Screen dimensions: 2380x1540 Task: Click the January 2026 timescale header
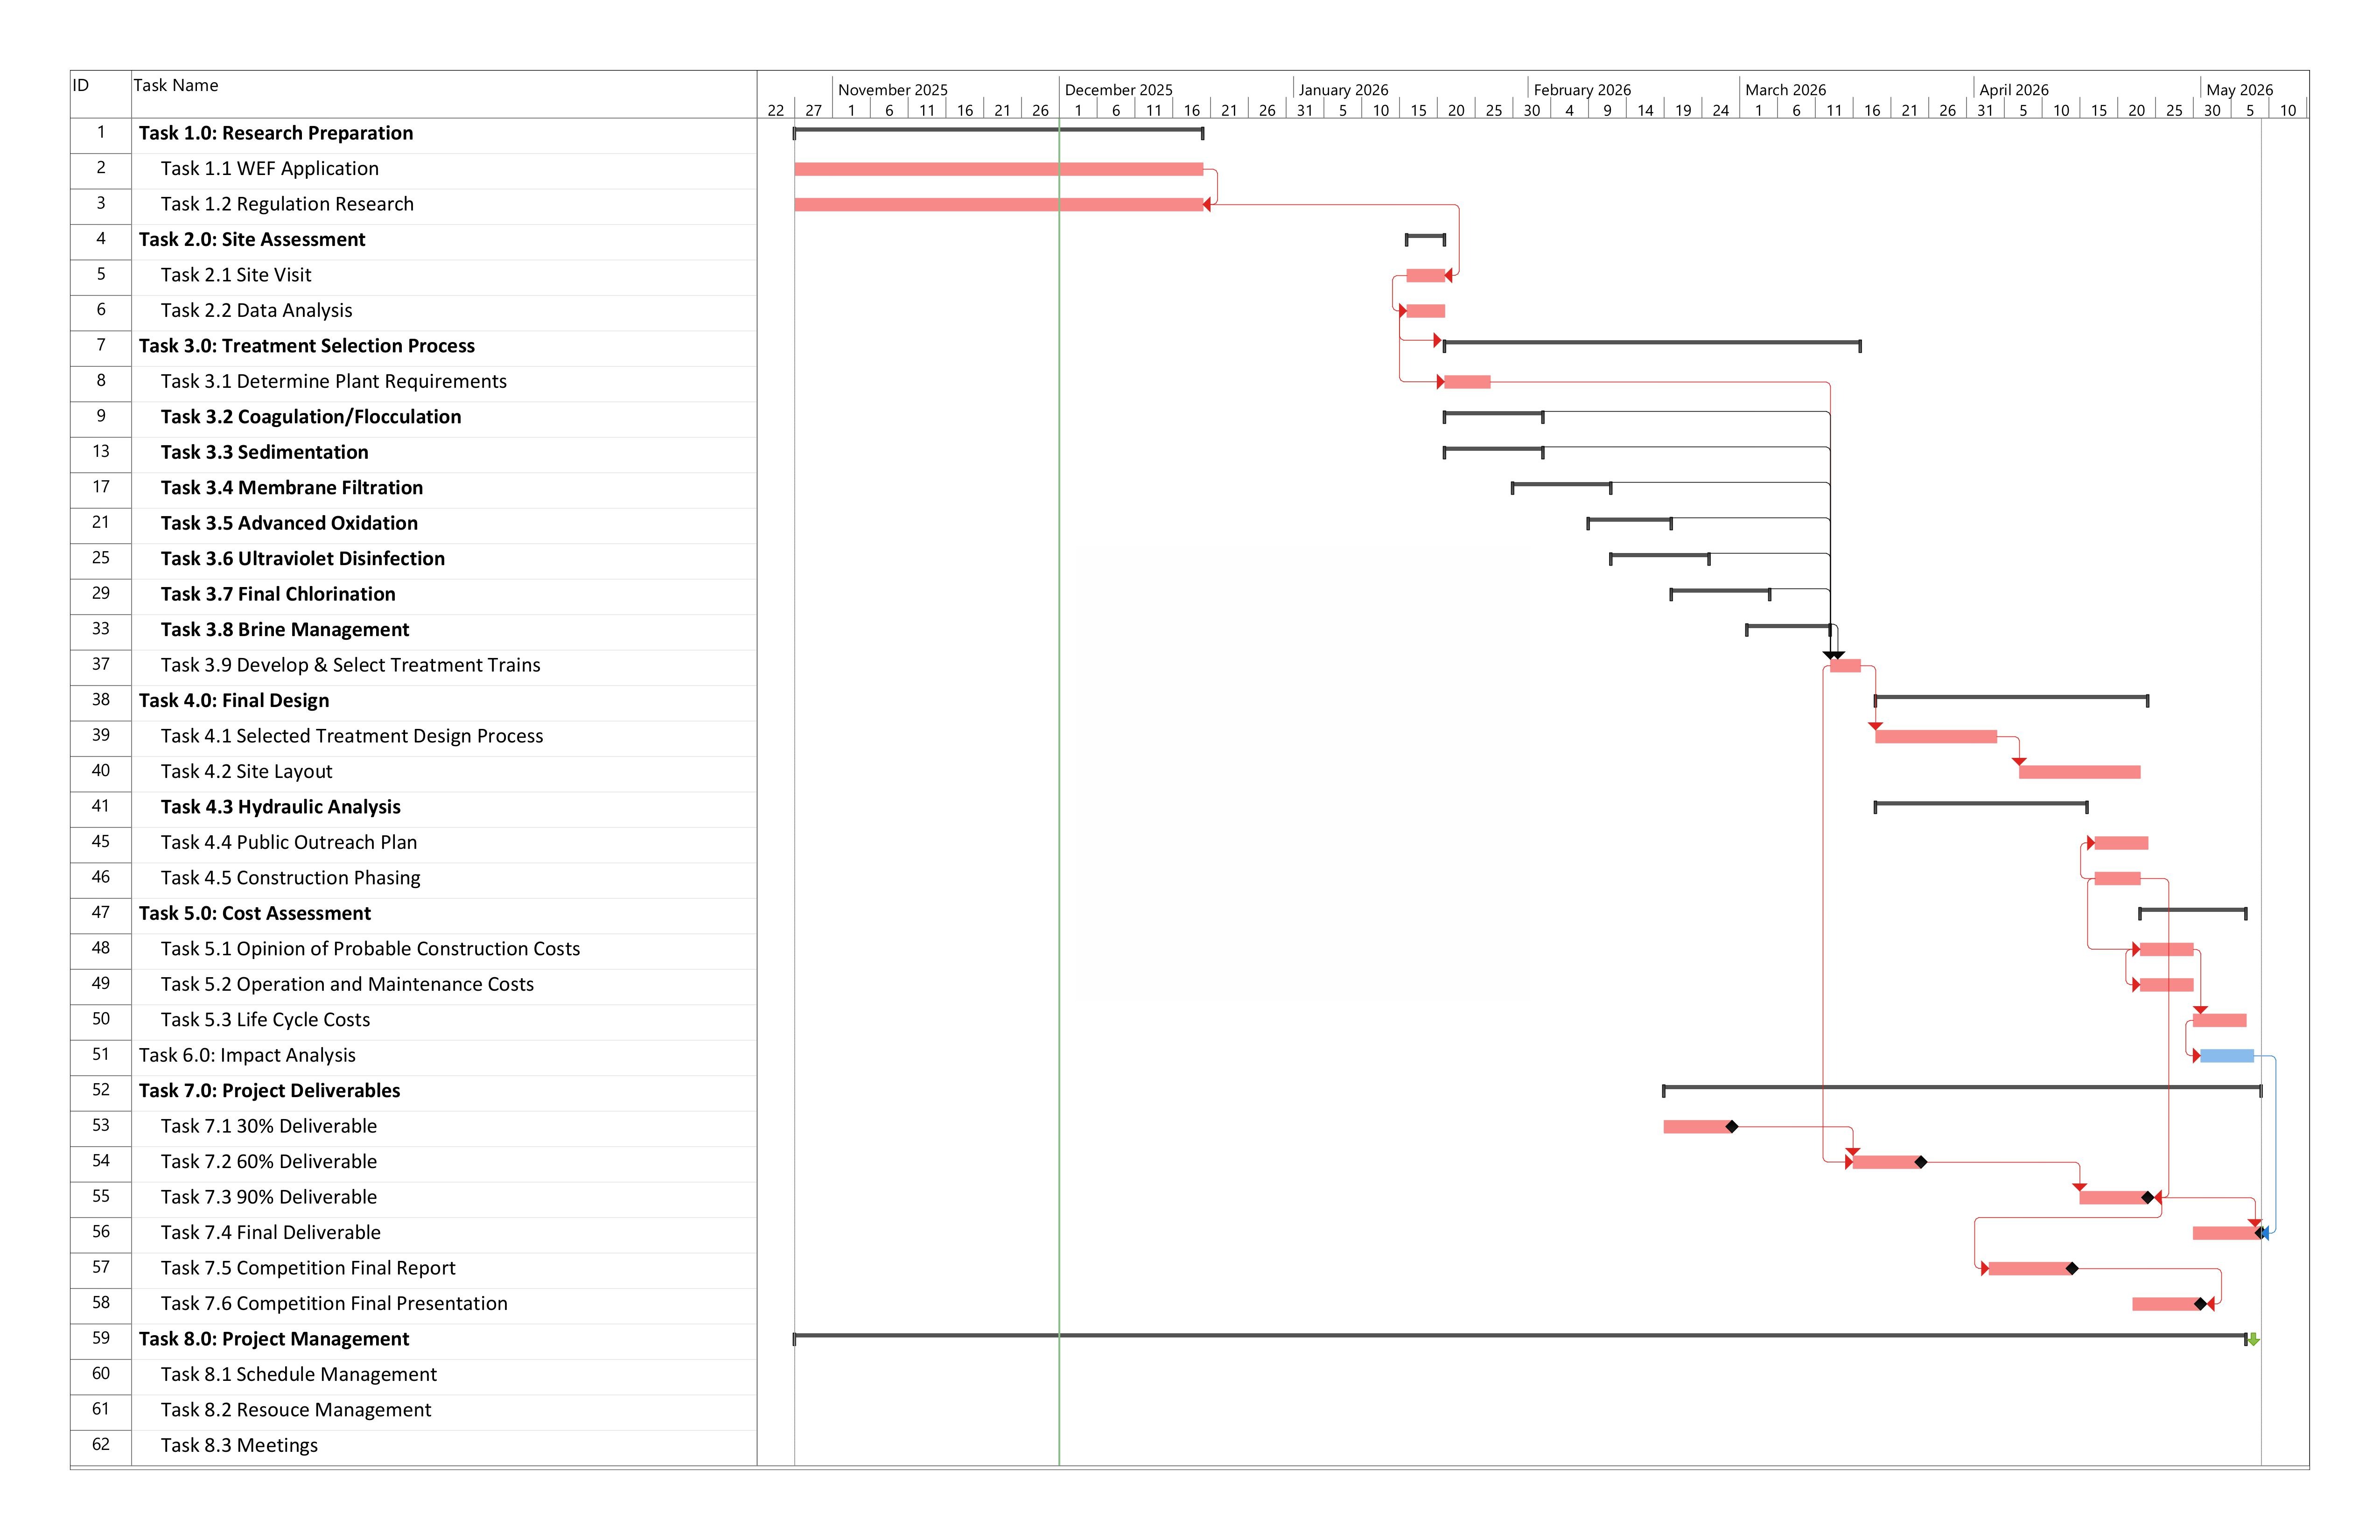click(1343, 90)
